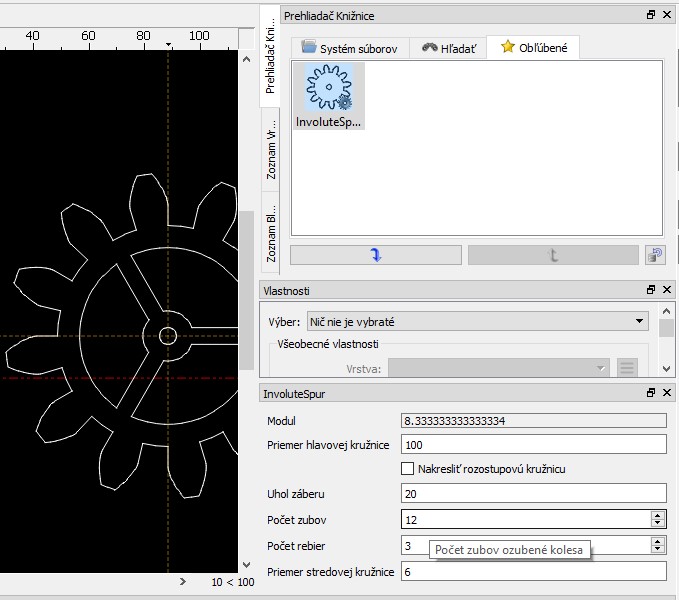Float the Prehliadač Knižnice panel
The height and width of the screenshot is (600, 679).
click(x=651, y=15)
